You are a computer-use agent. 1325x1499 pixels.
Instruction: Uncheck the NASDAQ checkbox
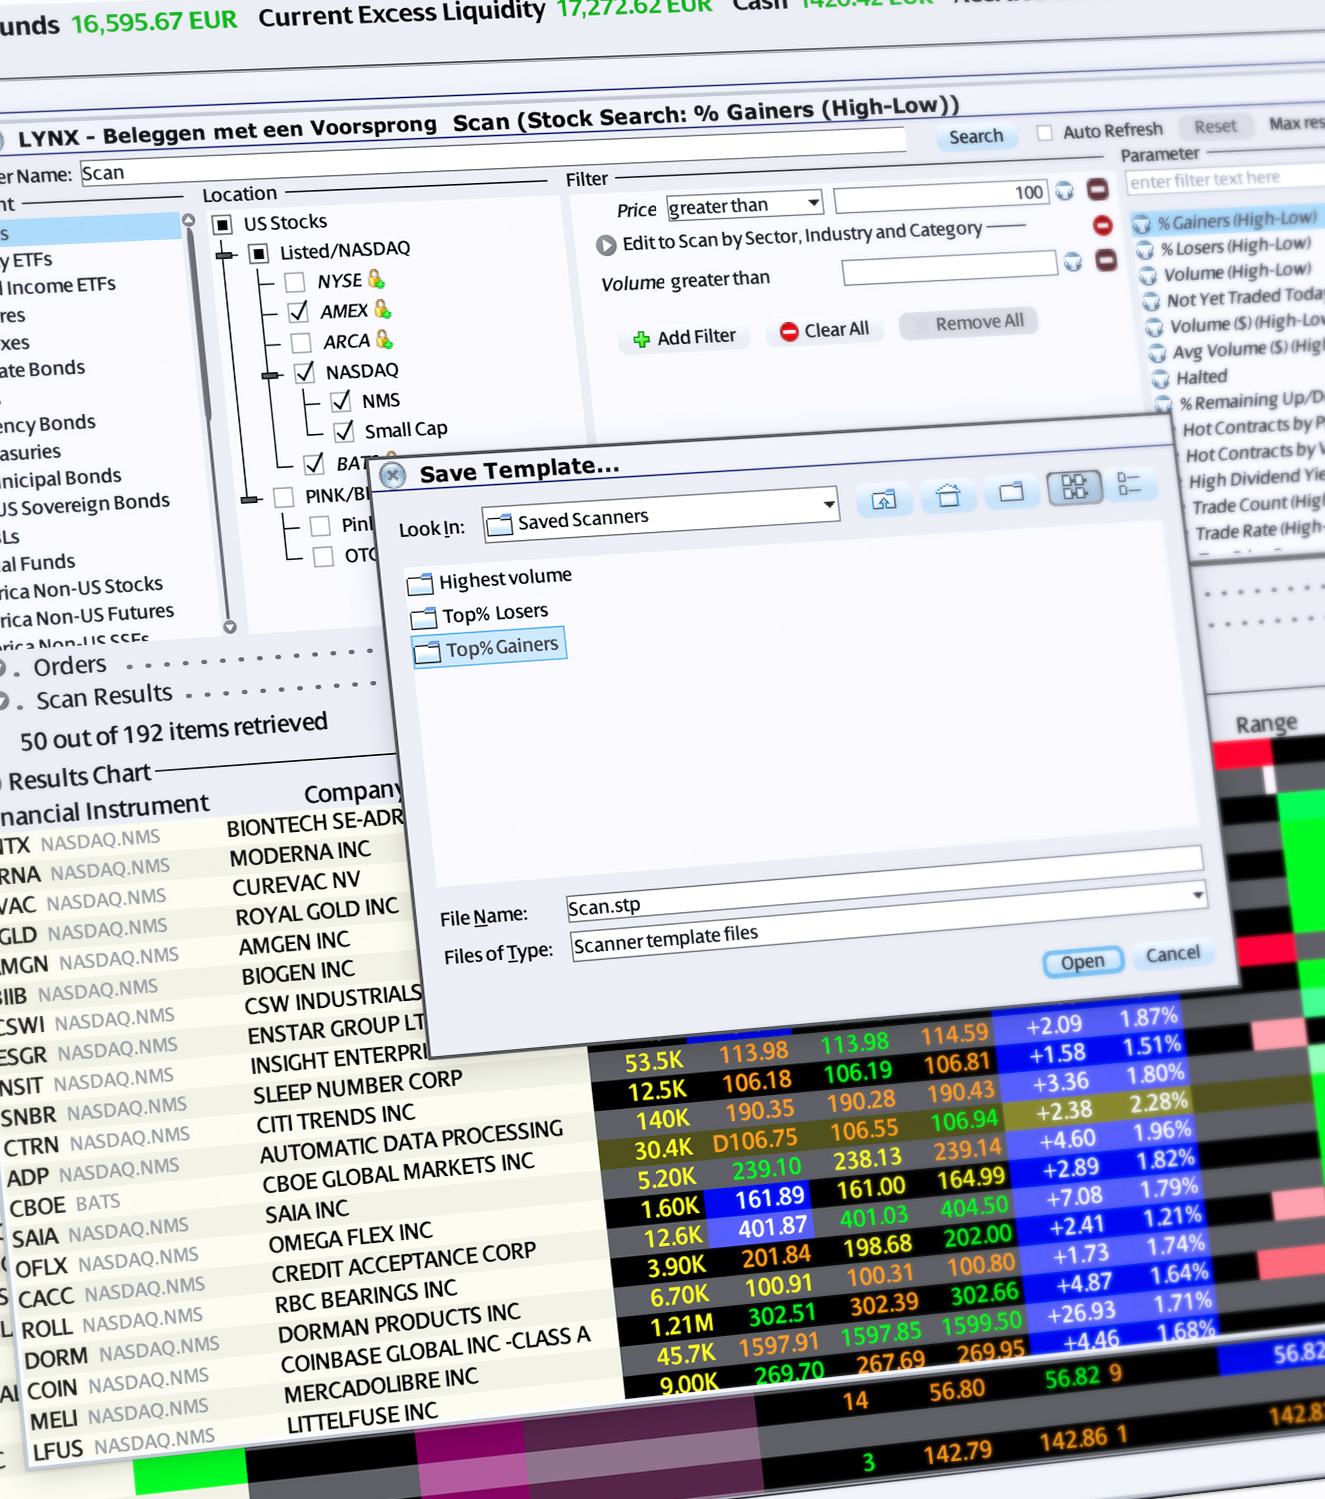(305, 373)
